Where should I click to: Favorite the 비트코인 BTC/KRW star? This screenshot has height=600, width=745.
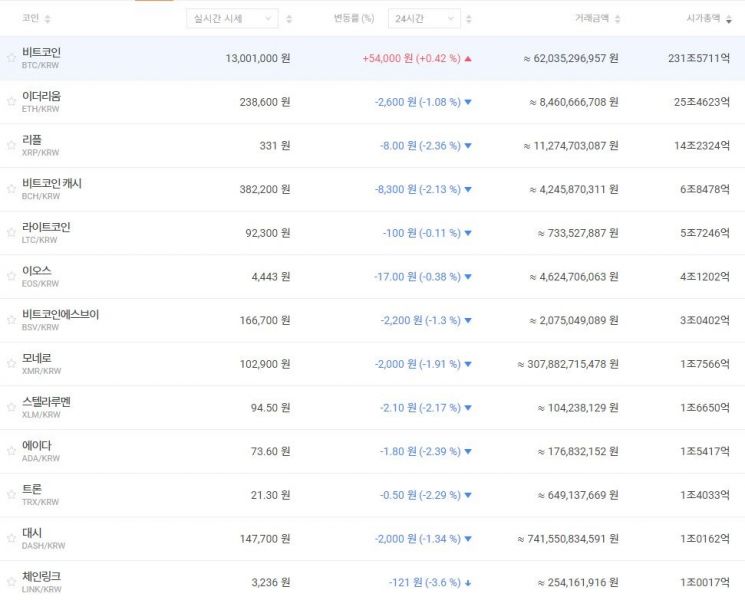click(x=11, y=58)
